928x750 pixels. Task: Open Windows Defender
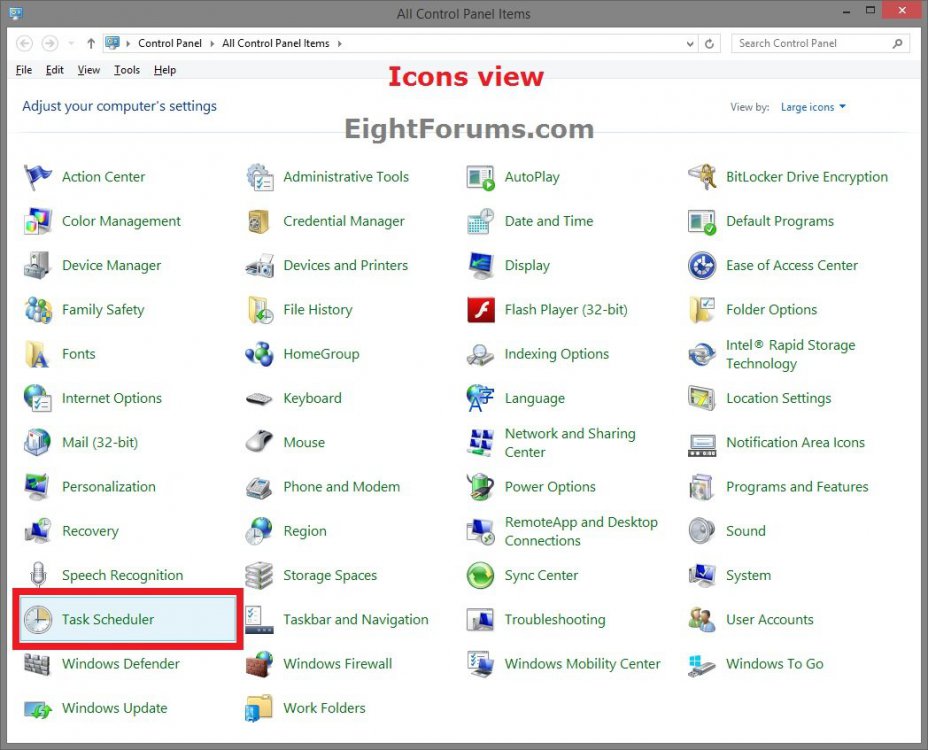[x=122, y=663]
